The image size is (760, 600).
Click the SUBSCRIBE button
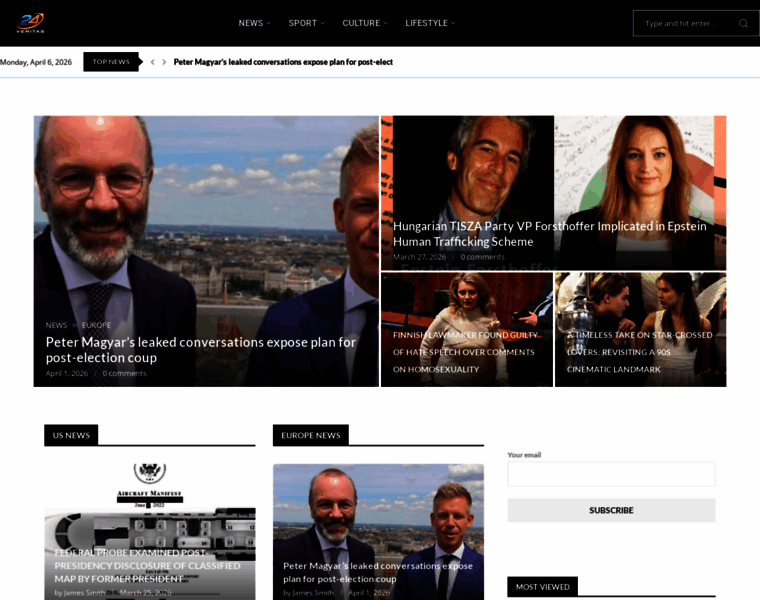click(611, 510)
